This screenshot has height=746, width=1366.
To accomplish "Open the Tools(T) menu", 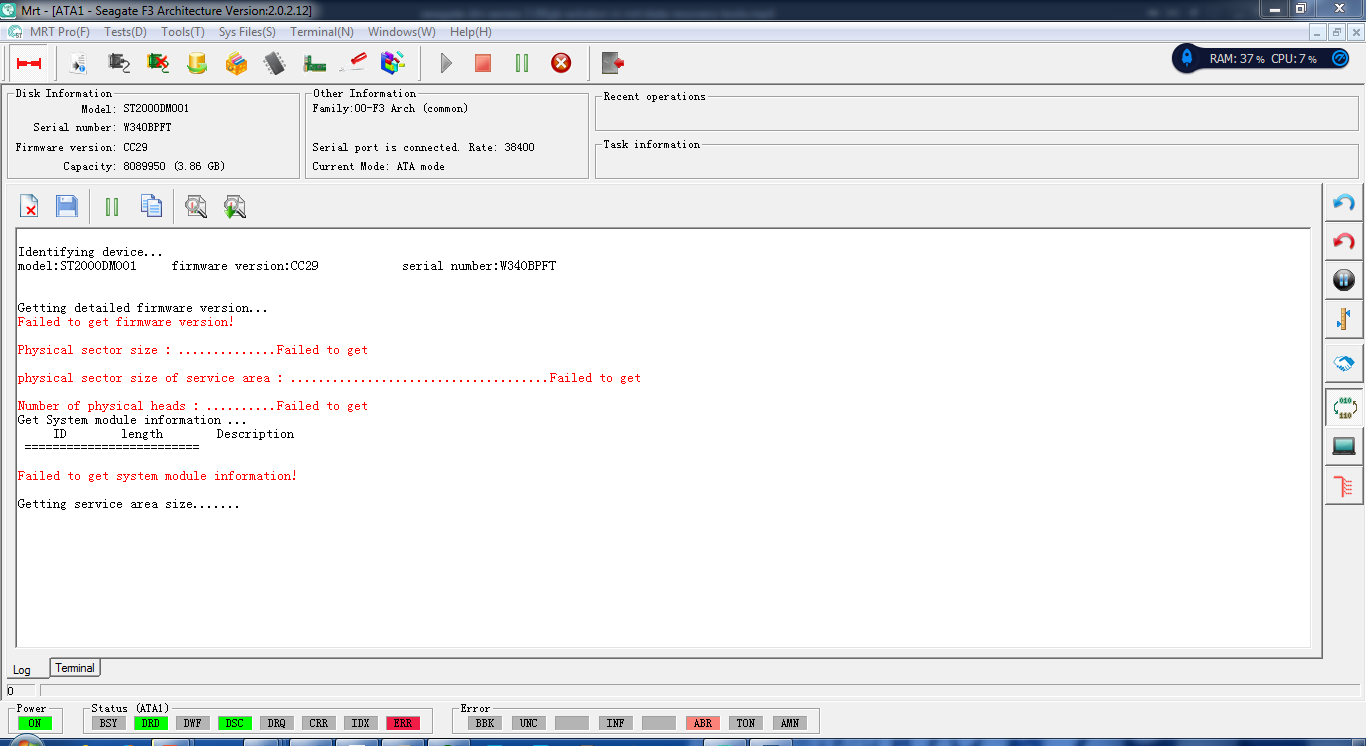I will 183,32.
